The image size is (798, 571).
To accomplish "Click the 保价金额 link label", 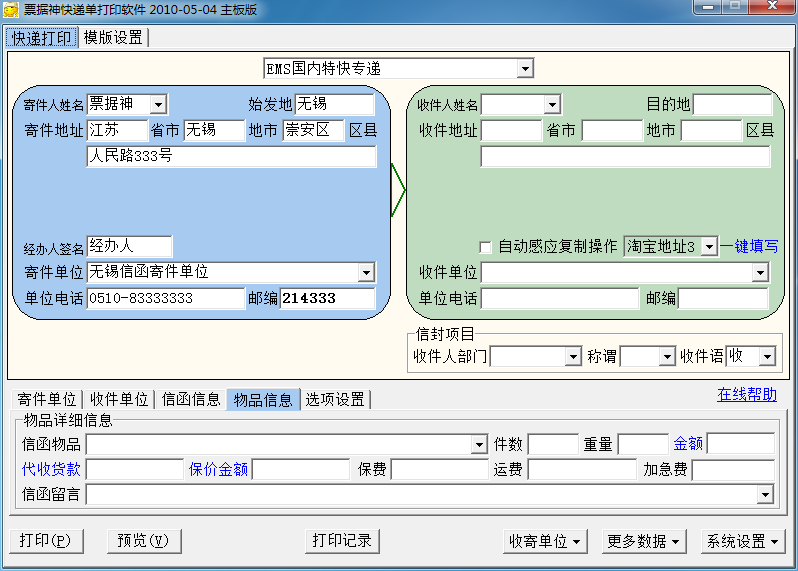I will pos(218,469).
